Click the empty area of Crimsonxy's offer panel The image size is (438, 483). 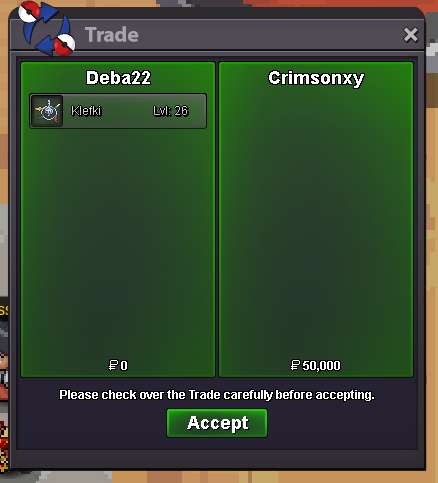click(x=316, y=223)
